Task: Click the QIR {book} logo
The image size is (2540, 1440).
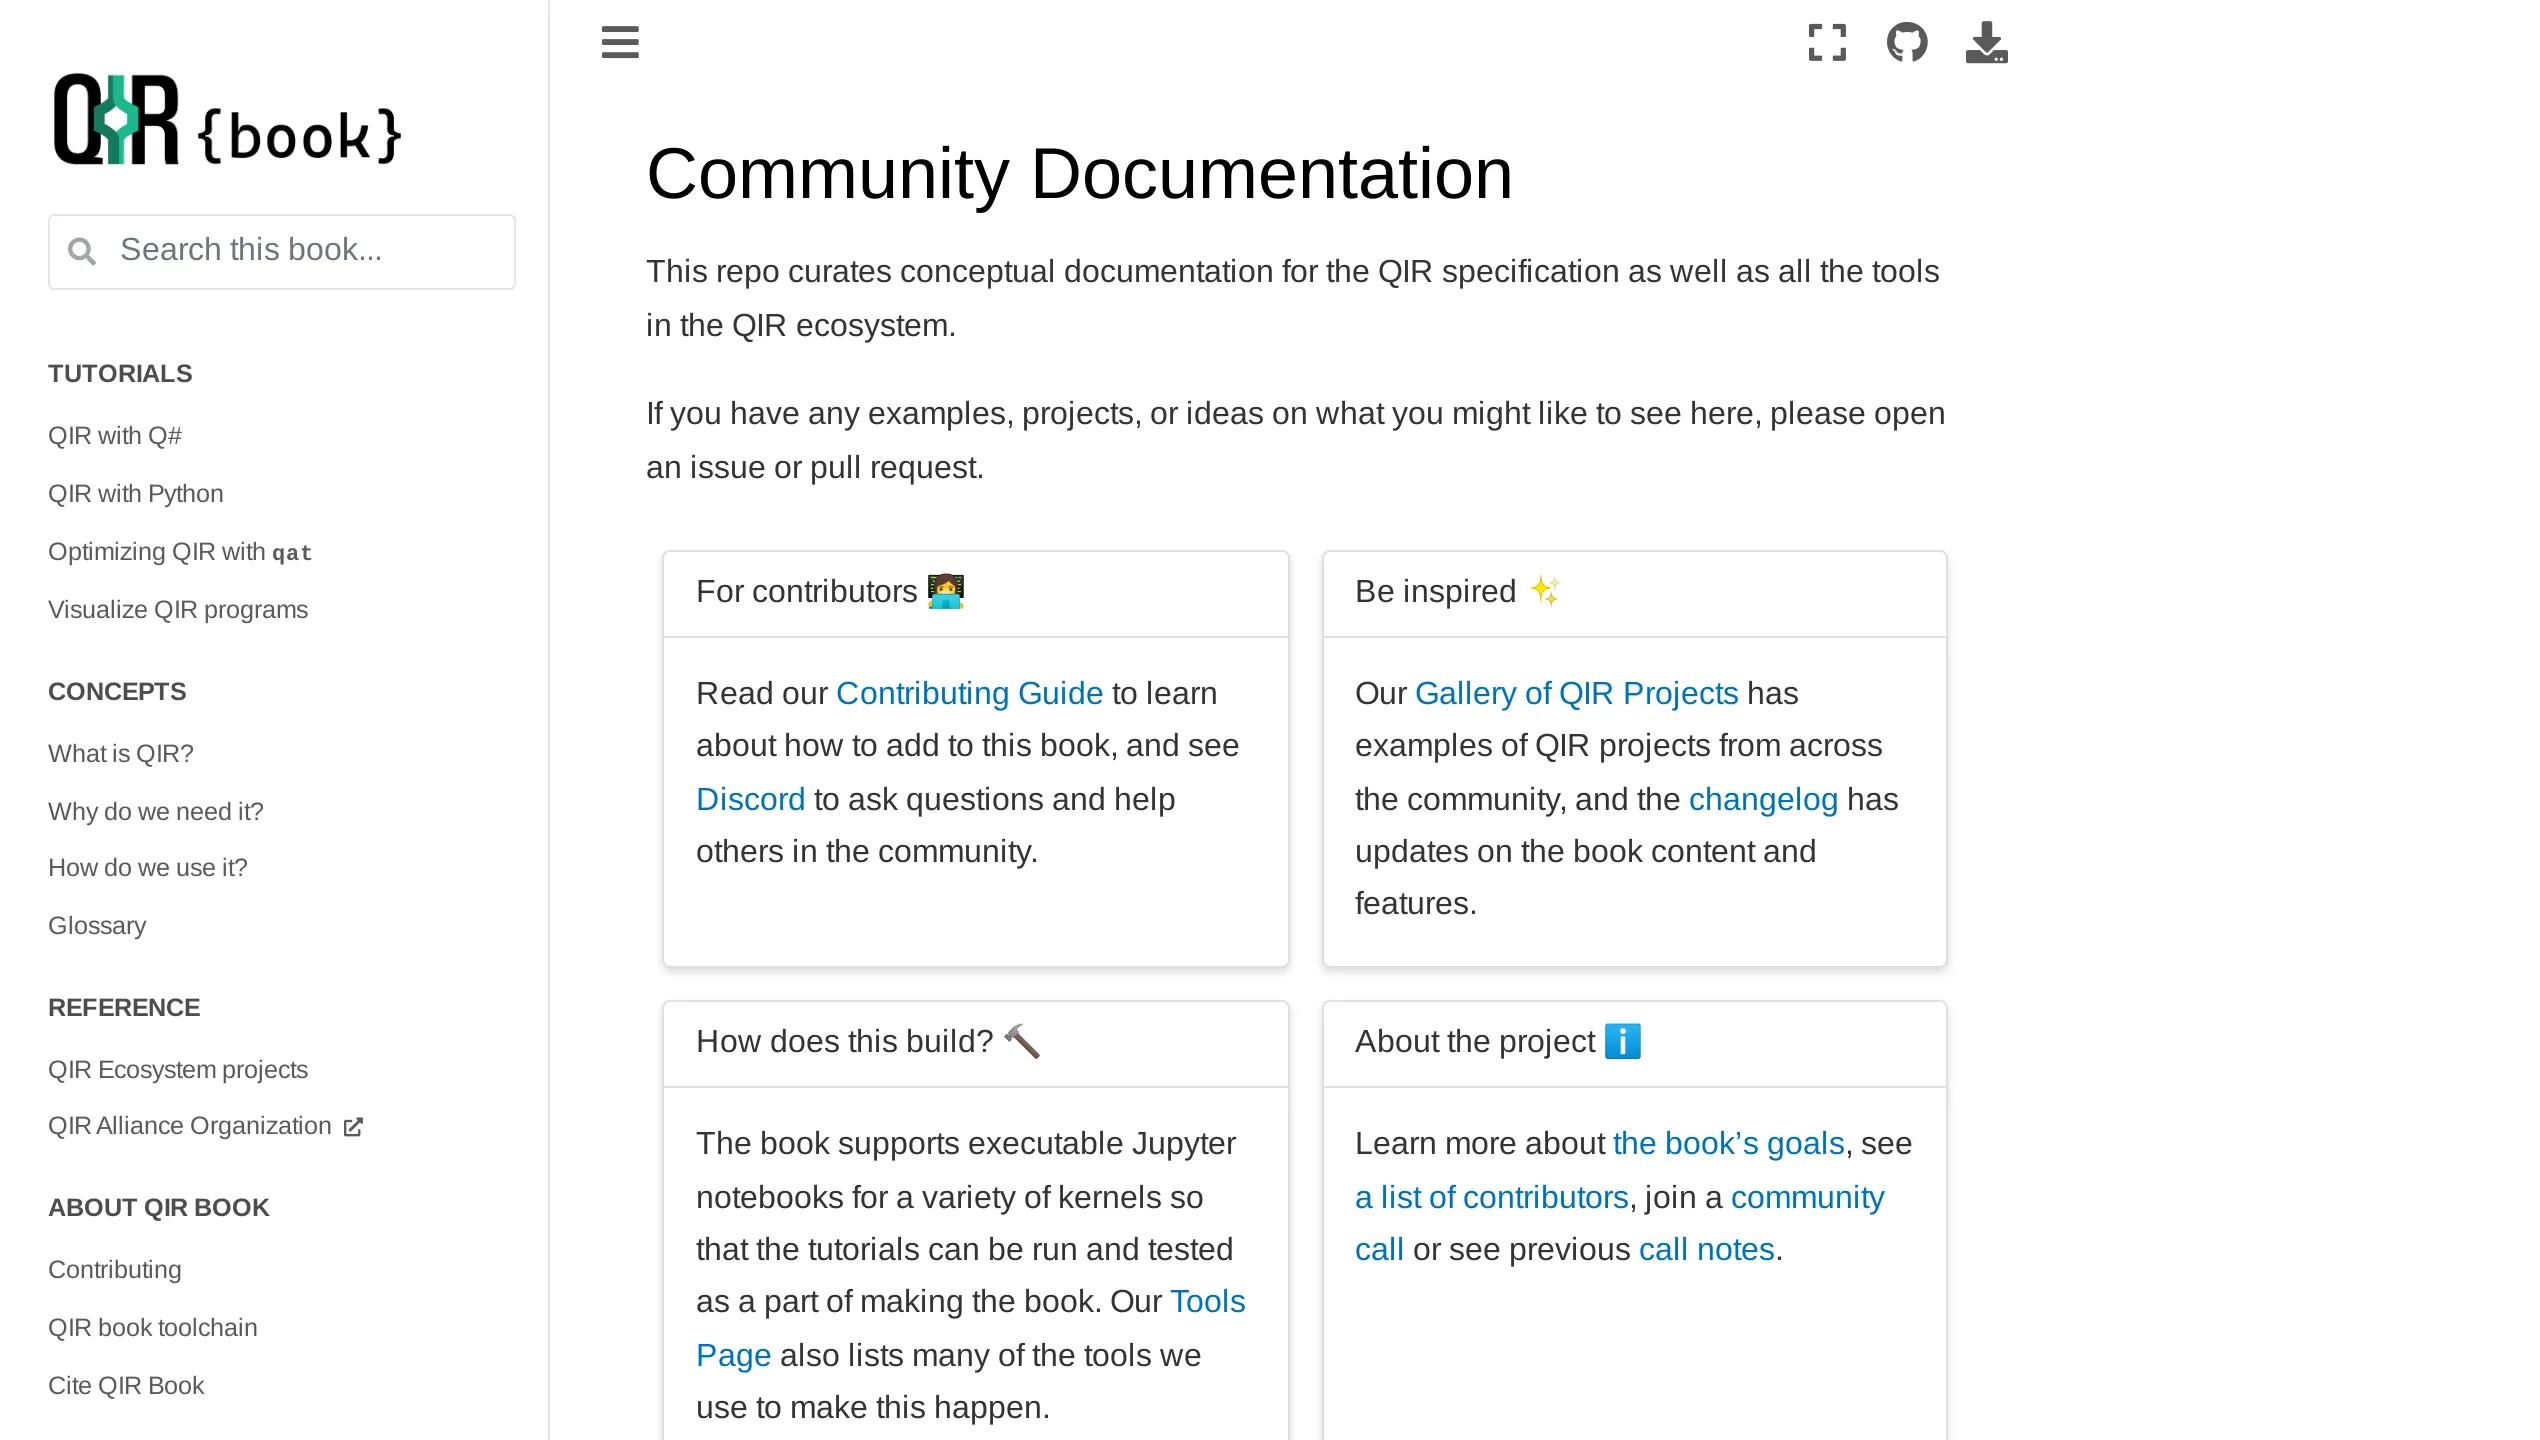Action: (228, 120)
